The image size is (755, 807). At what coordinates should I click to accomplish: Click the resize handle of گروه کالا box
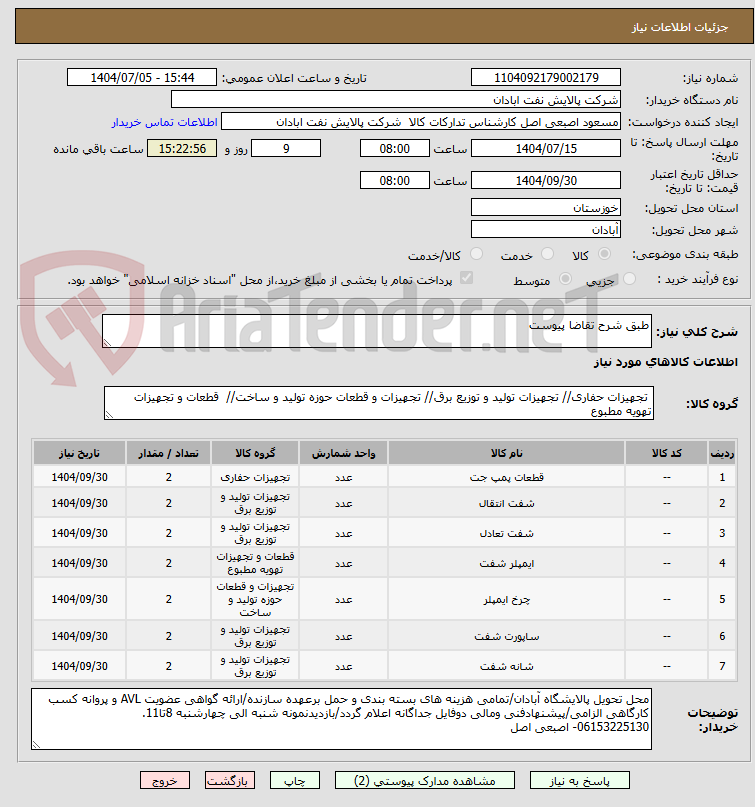point(109,415)
